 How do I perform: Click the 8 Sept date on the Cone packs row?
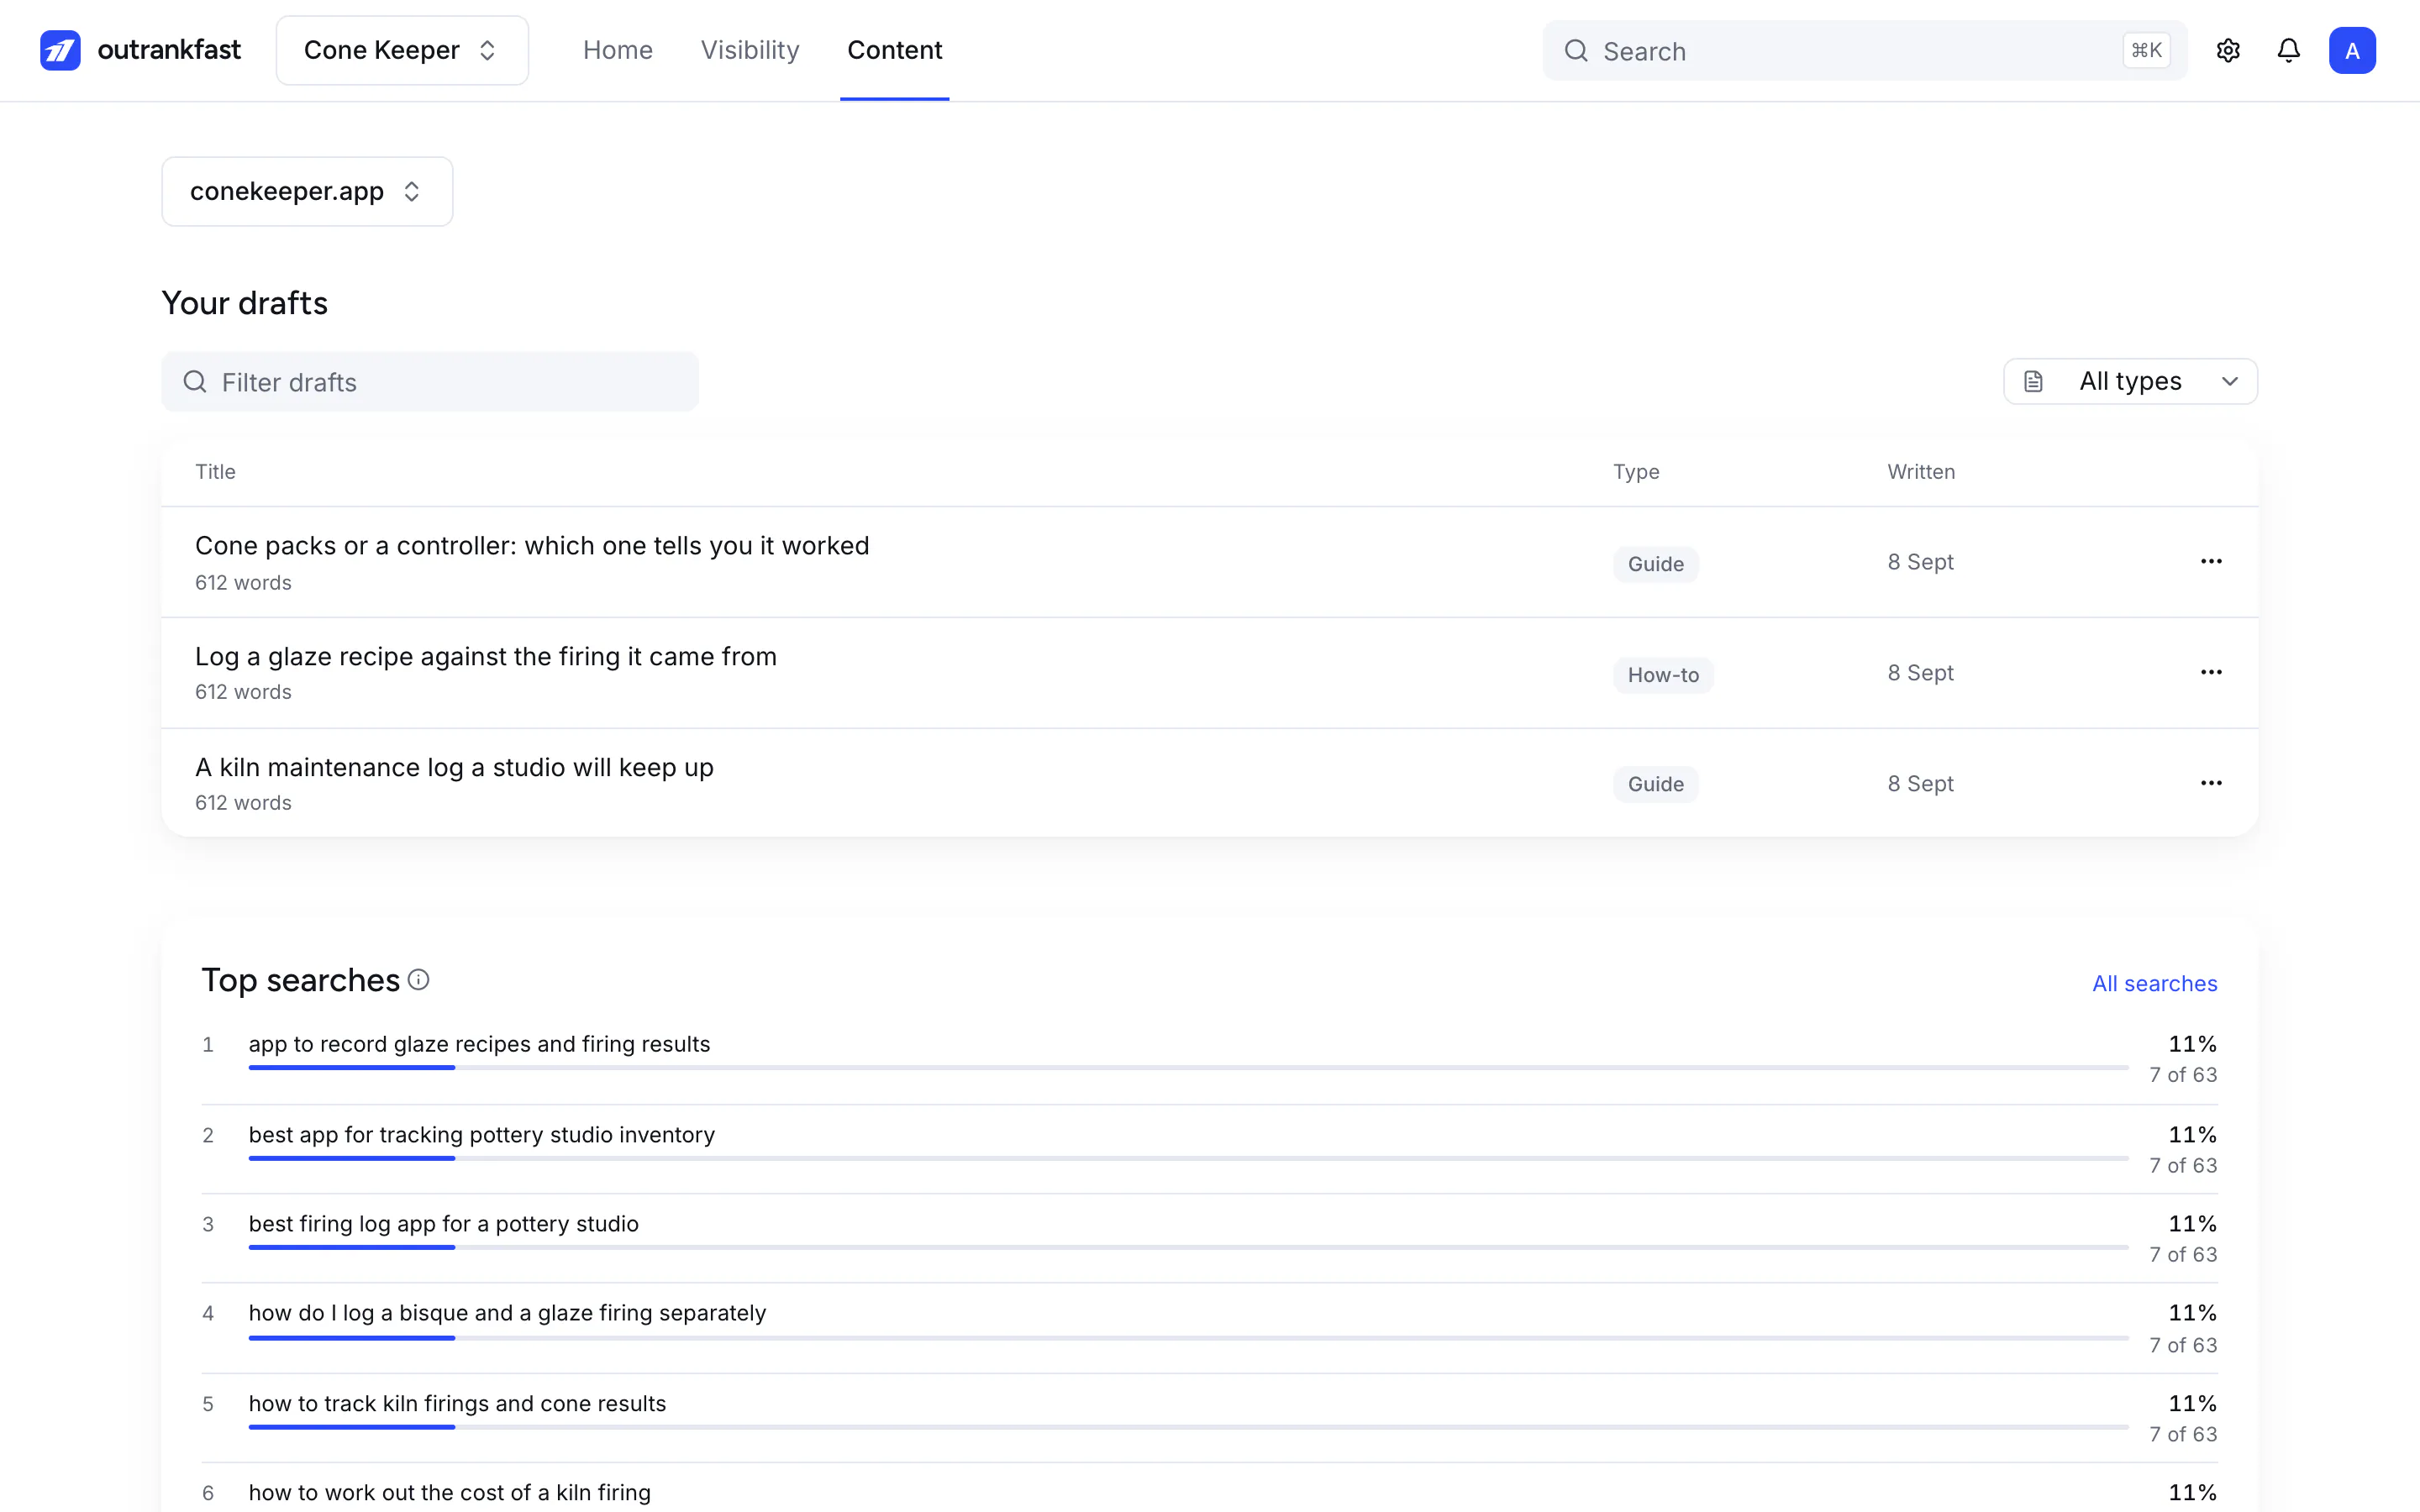[x=1920, y=562]
